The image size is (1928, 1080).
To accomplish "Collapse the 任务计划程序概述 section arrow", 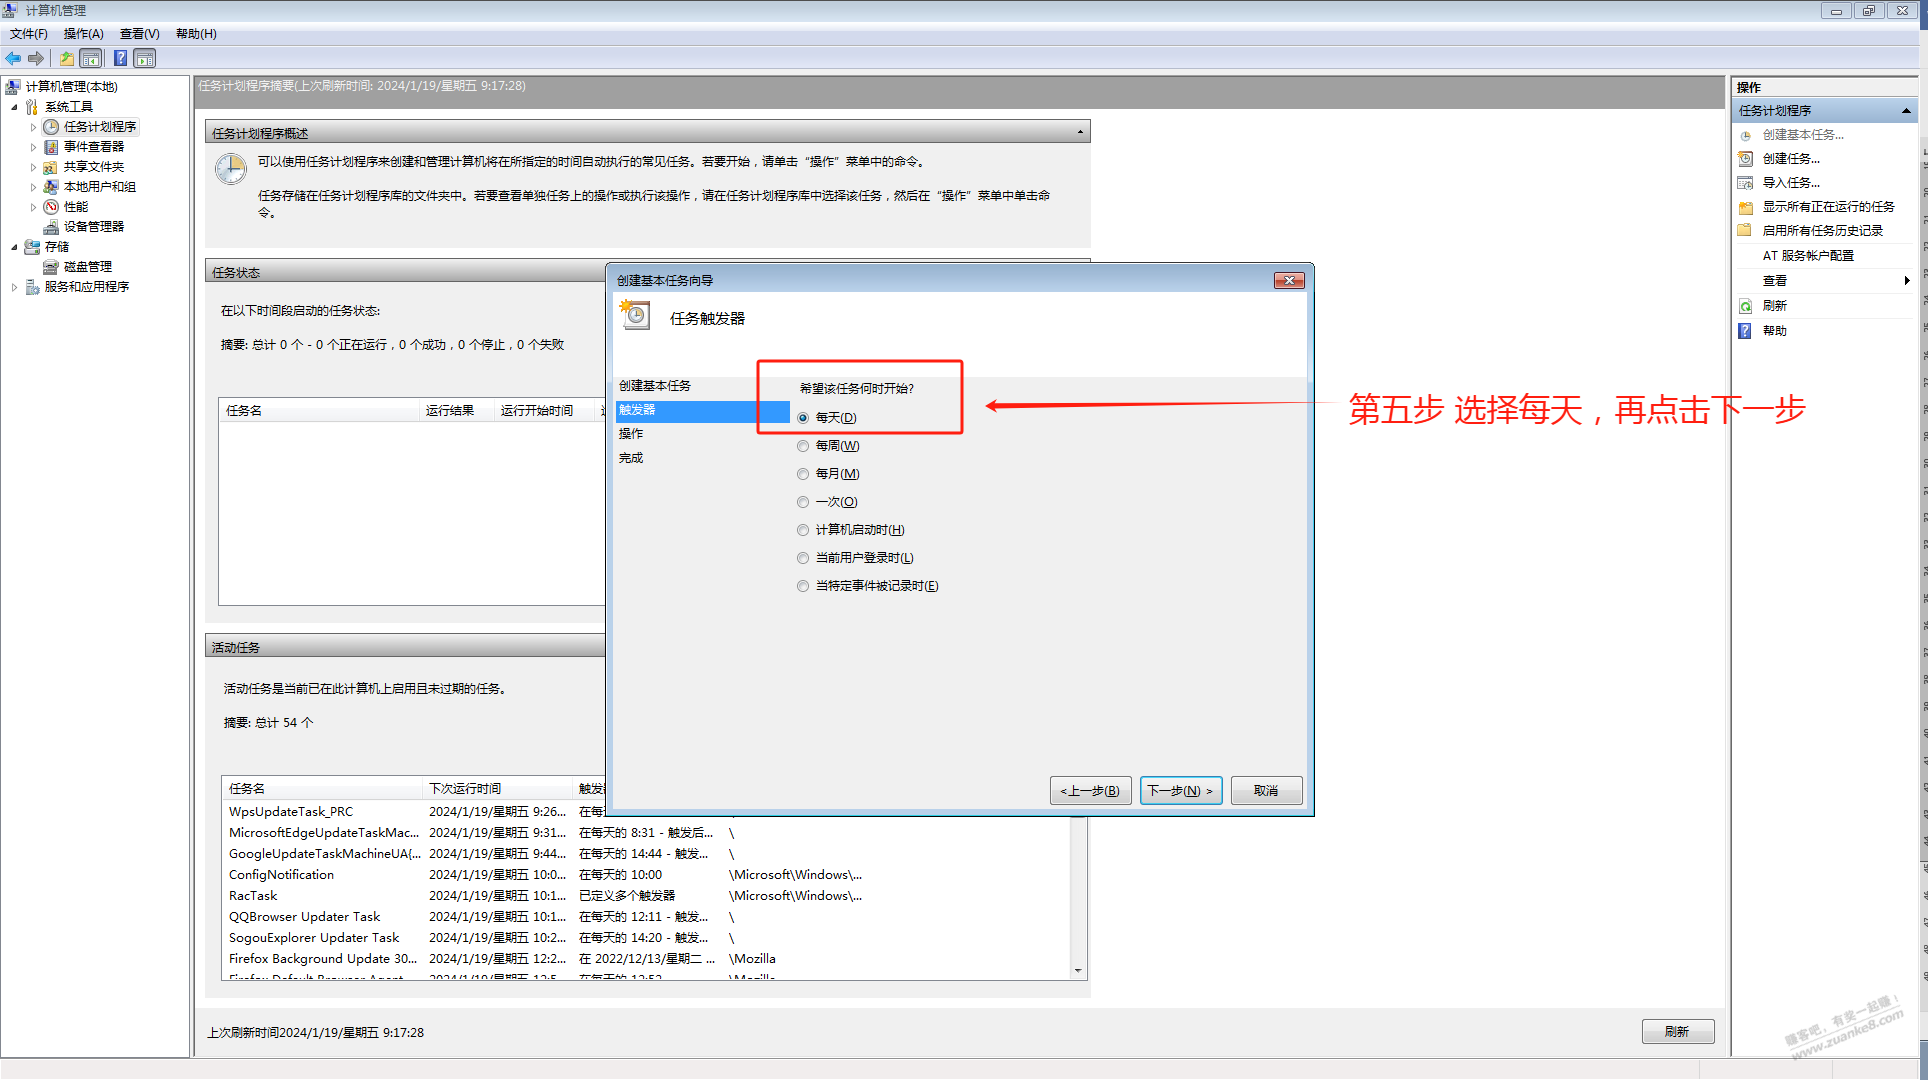I will tap(1080, 132).
